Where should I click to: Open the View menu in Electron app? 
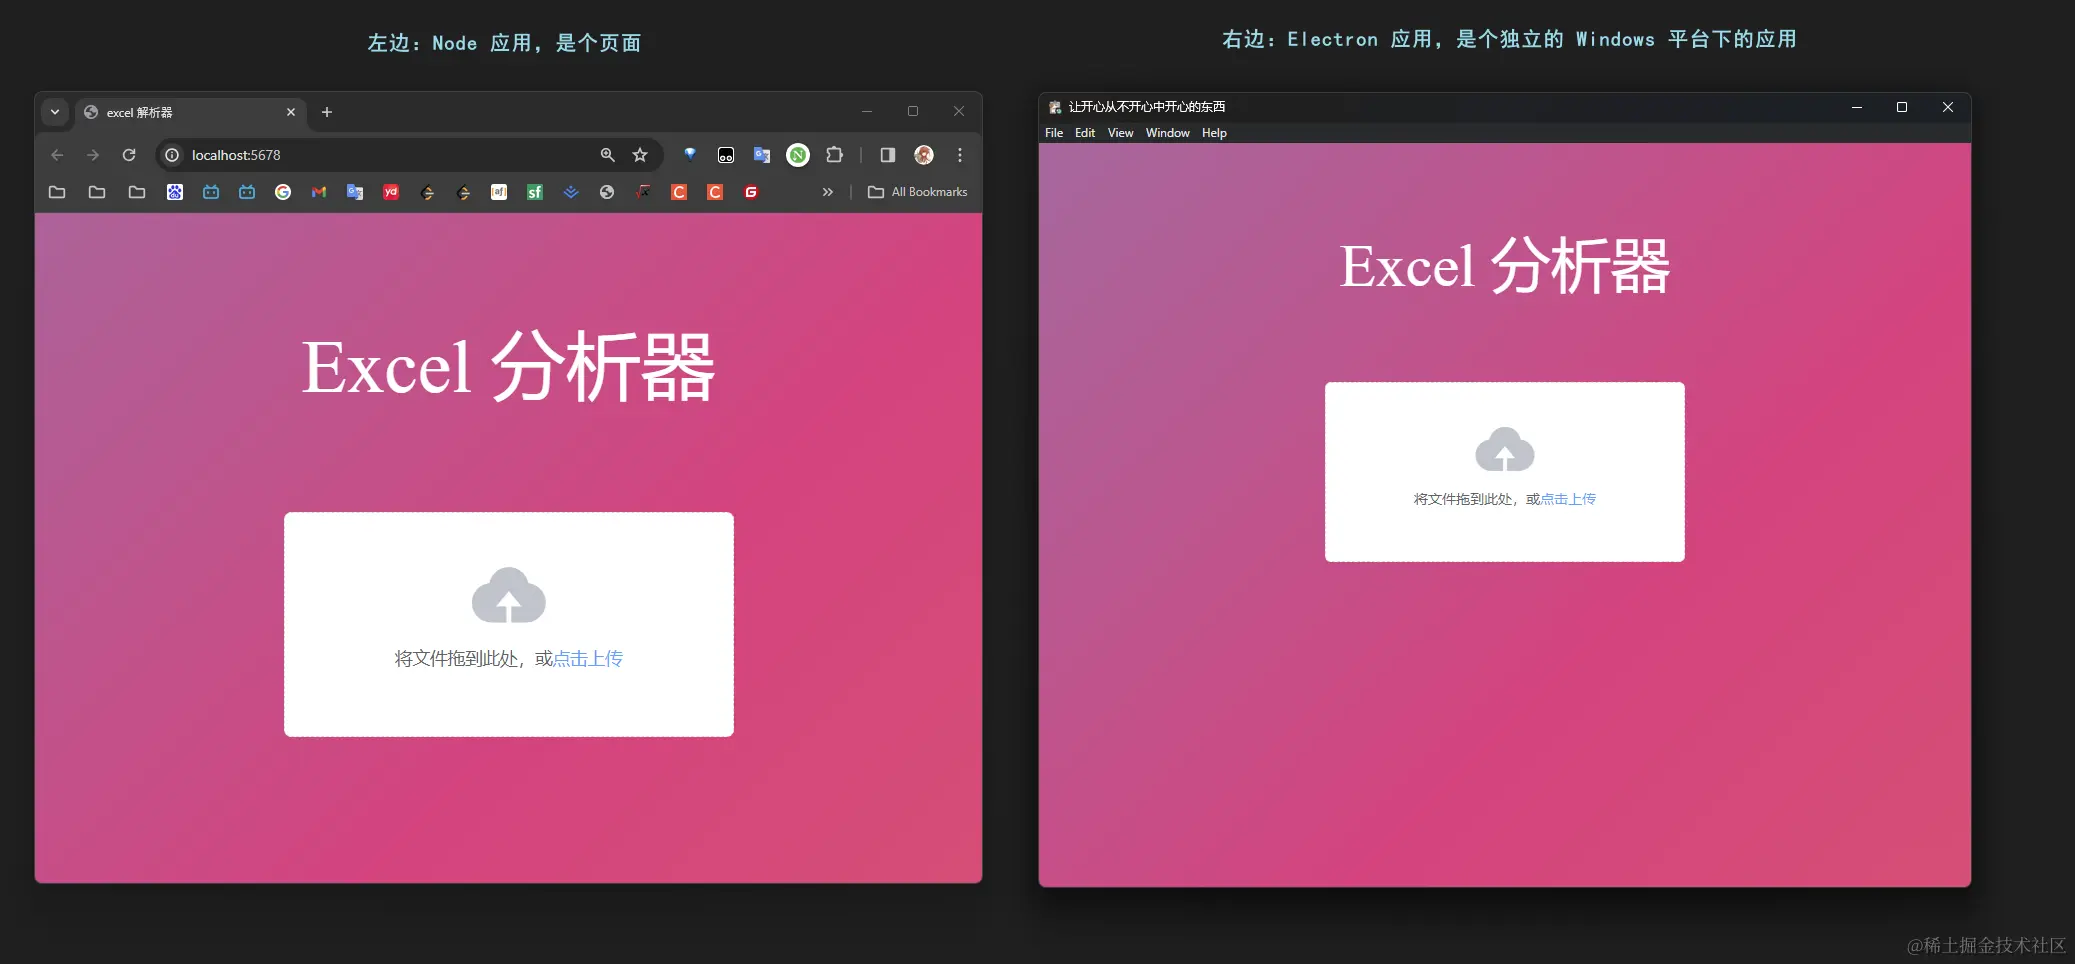[x=1120, y=133]
